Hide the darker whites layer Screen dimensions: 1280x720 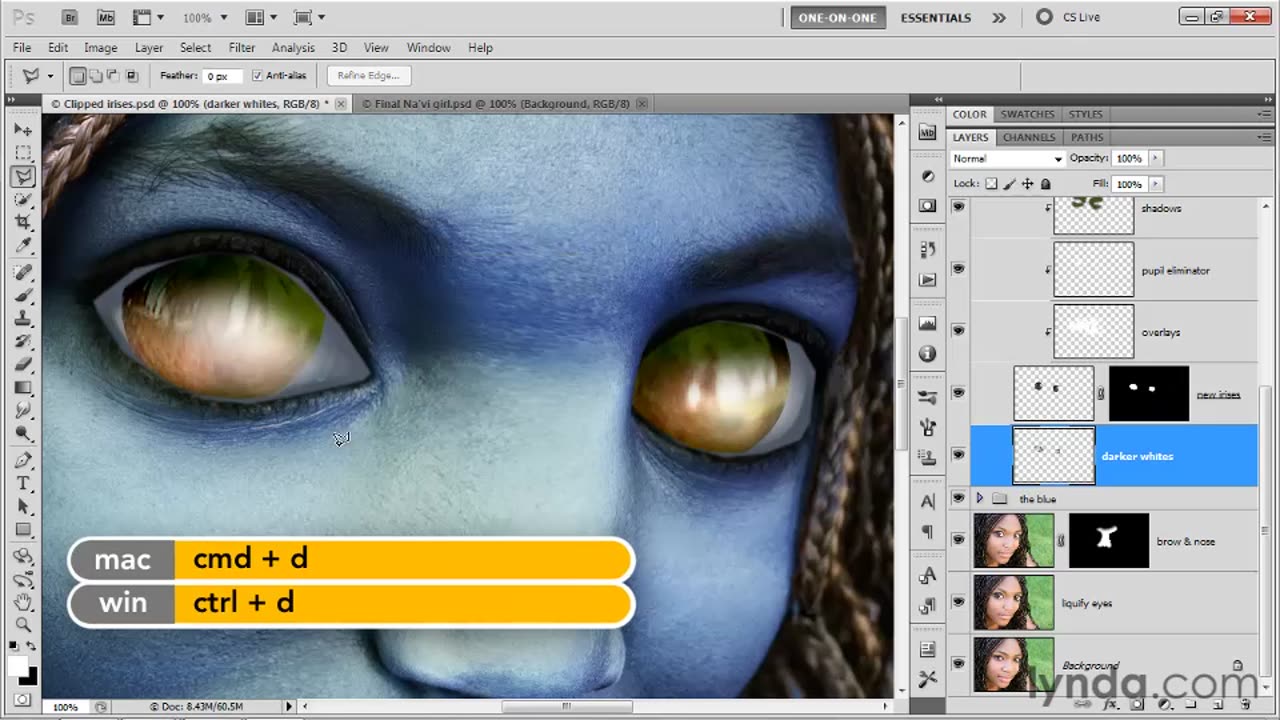[958, 455]
